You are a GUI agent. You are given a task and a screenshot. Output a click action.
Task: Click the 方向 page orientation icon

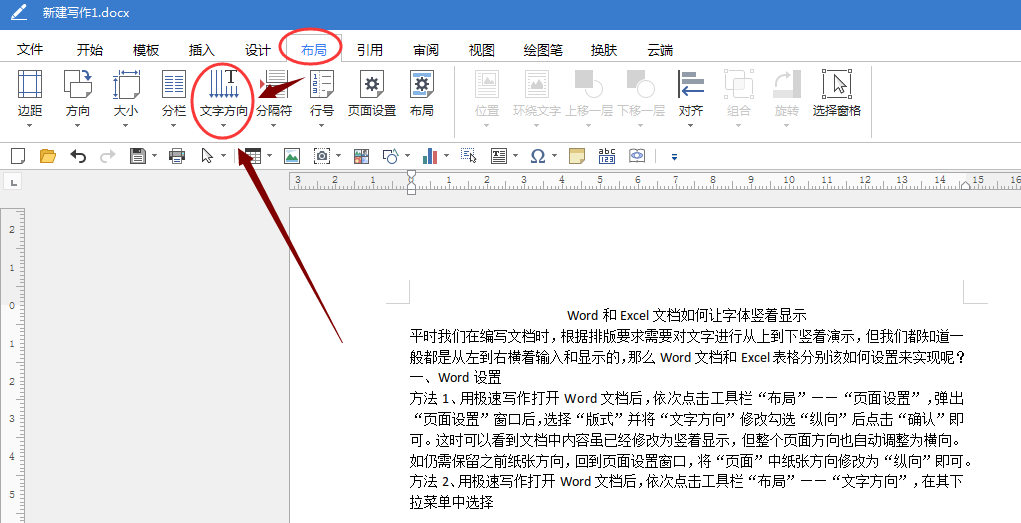(x=77, y=84)
